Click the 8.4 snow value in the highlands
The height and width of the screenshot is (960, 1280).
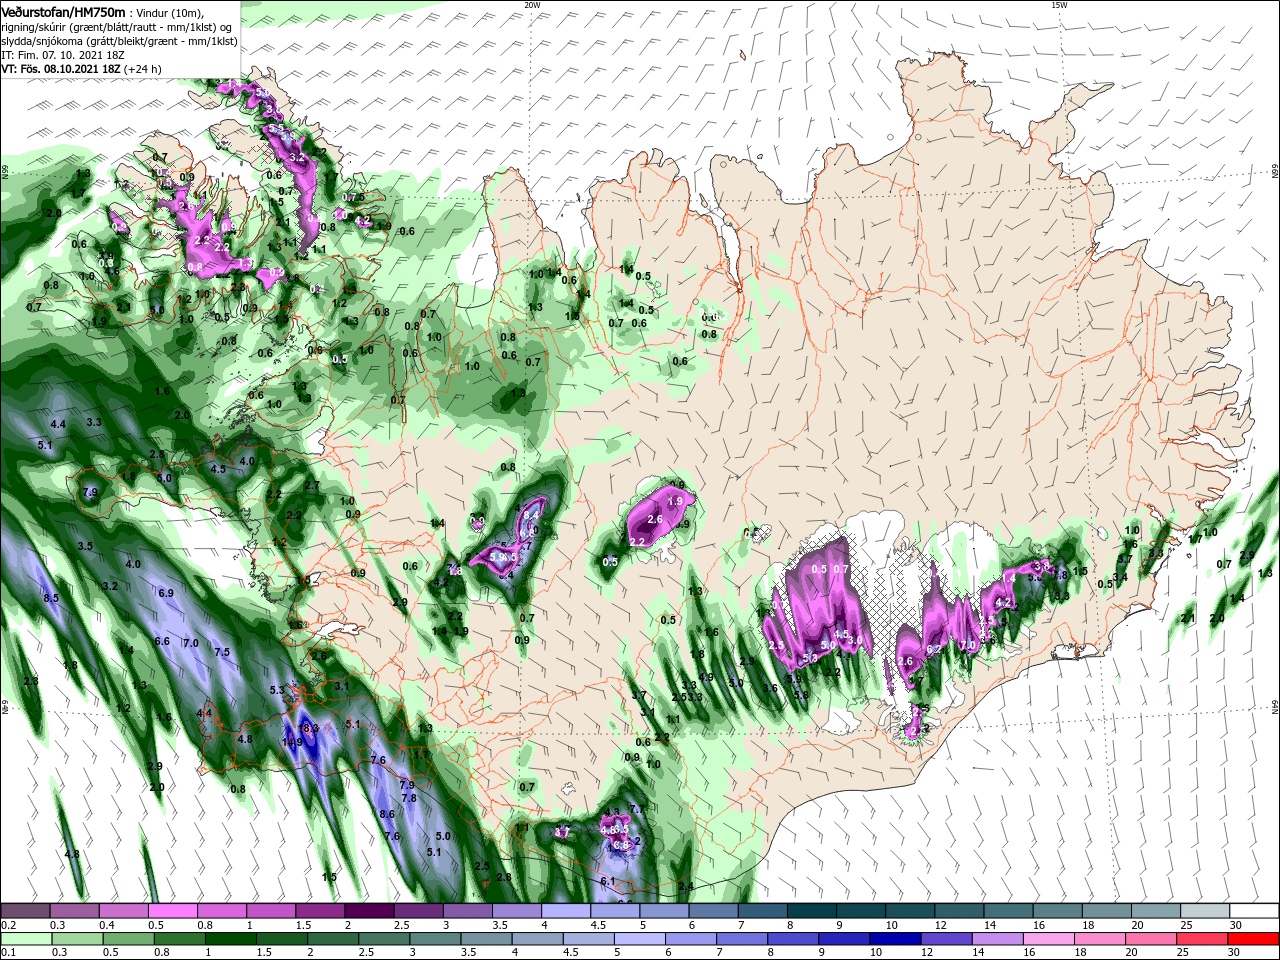(x=531, y=514)
